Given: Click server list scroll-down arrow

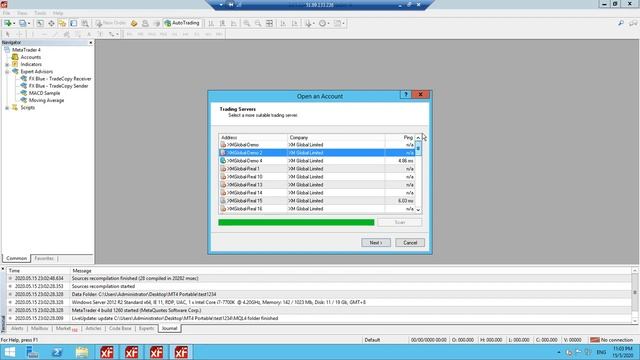Looking at the screenshot, I should (x=418, y=209).
